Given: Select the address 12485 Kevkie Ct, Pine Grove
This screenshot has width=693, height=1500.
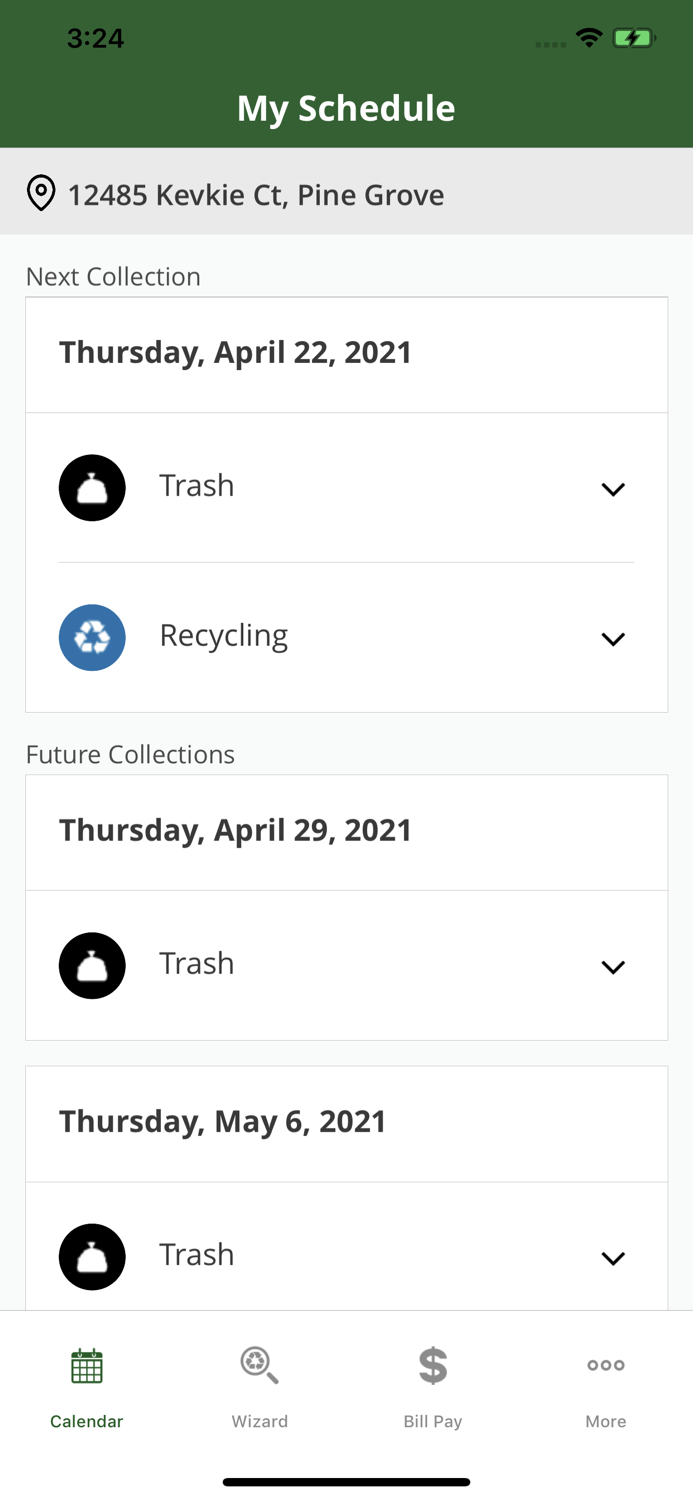Looking at the screenshot, I should click(256, 194).
